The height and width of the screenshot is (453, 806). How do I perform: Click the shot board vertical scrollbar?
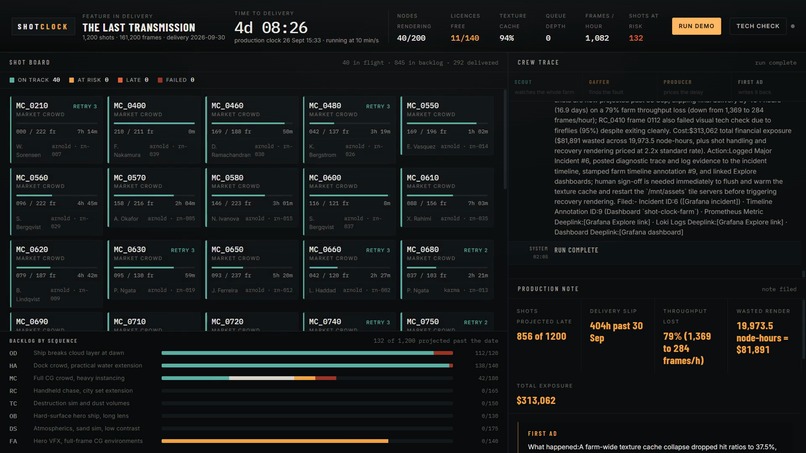pos(504,139)
